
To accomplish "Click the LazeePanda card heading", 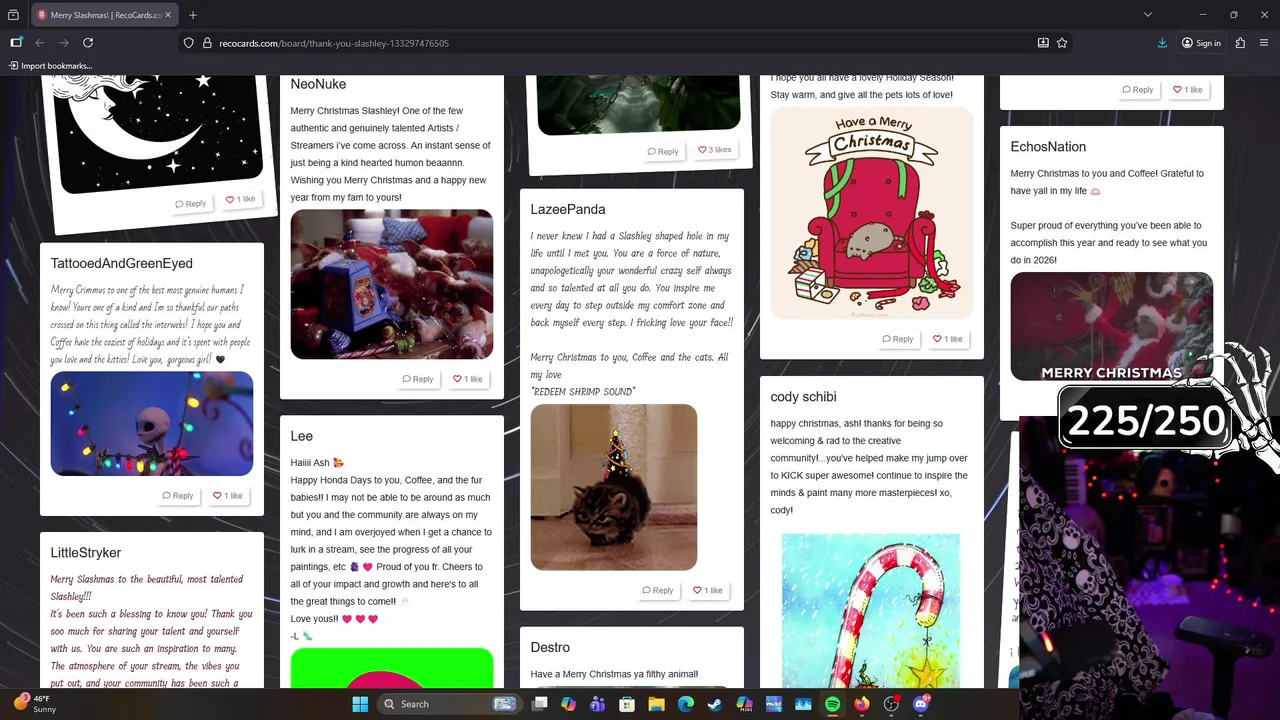I will (568, 209).
